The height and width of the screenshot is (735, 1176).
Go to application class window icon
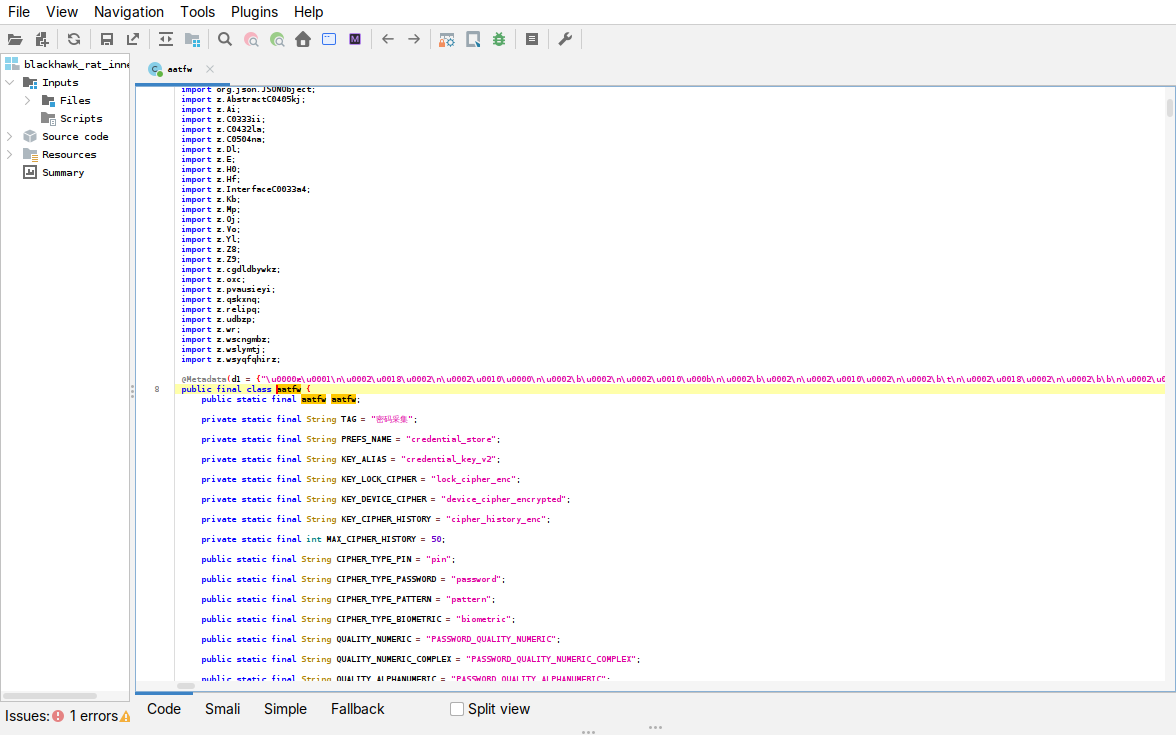point(329,40)
